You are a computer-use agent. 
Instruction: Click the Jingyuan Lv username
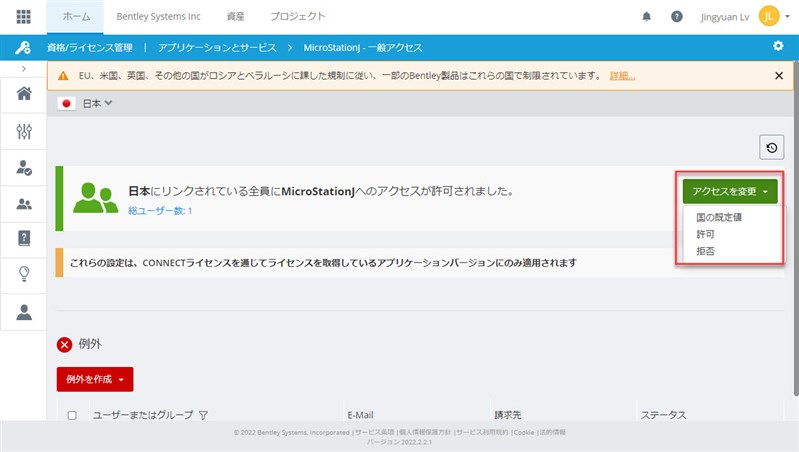[725, 17]
